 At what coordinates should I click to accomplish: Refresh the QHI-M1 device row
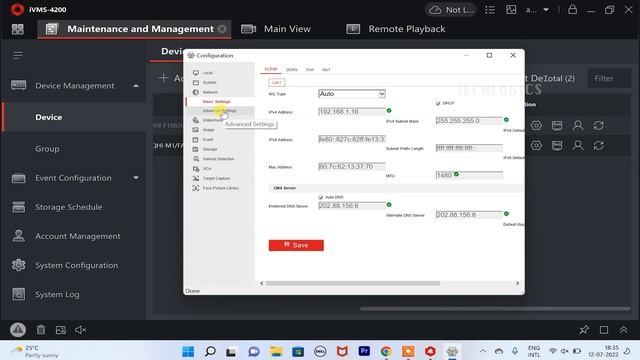point(598,145)
